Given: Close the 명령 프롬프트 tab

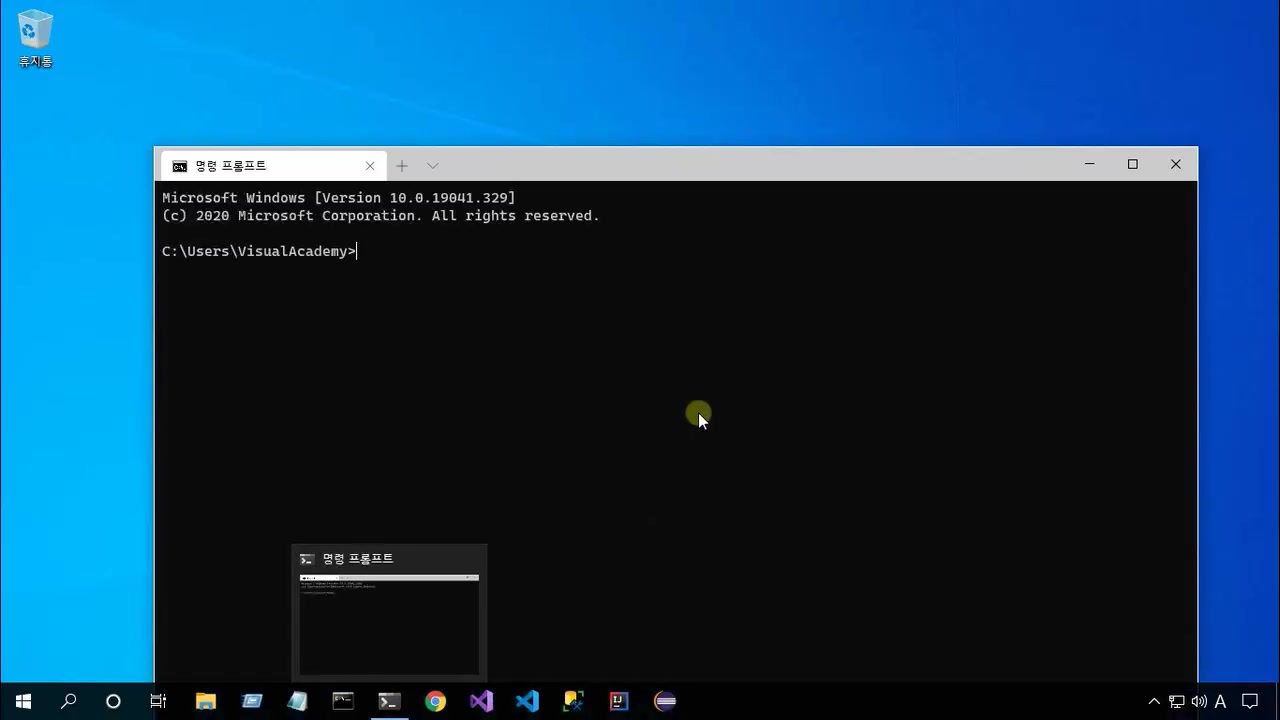Looking at the screenshot, I should (370, 166).
